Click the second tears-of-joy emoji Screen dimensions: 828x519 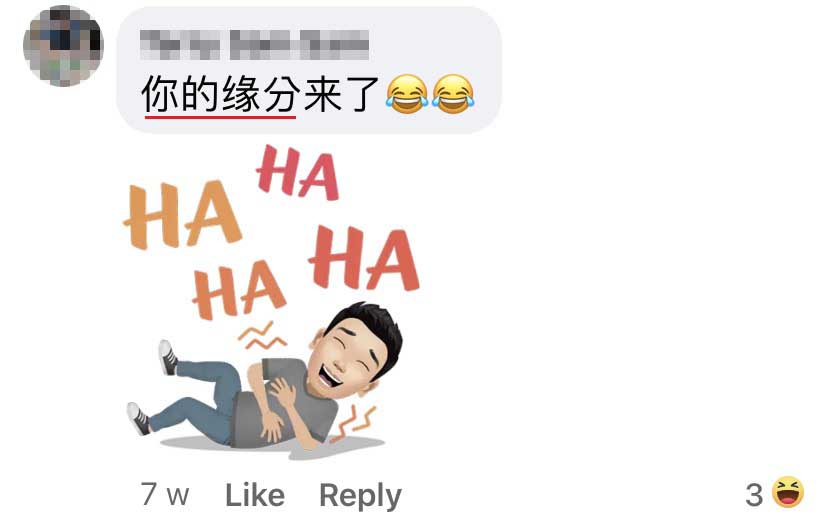pos(453,95)
